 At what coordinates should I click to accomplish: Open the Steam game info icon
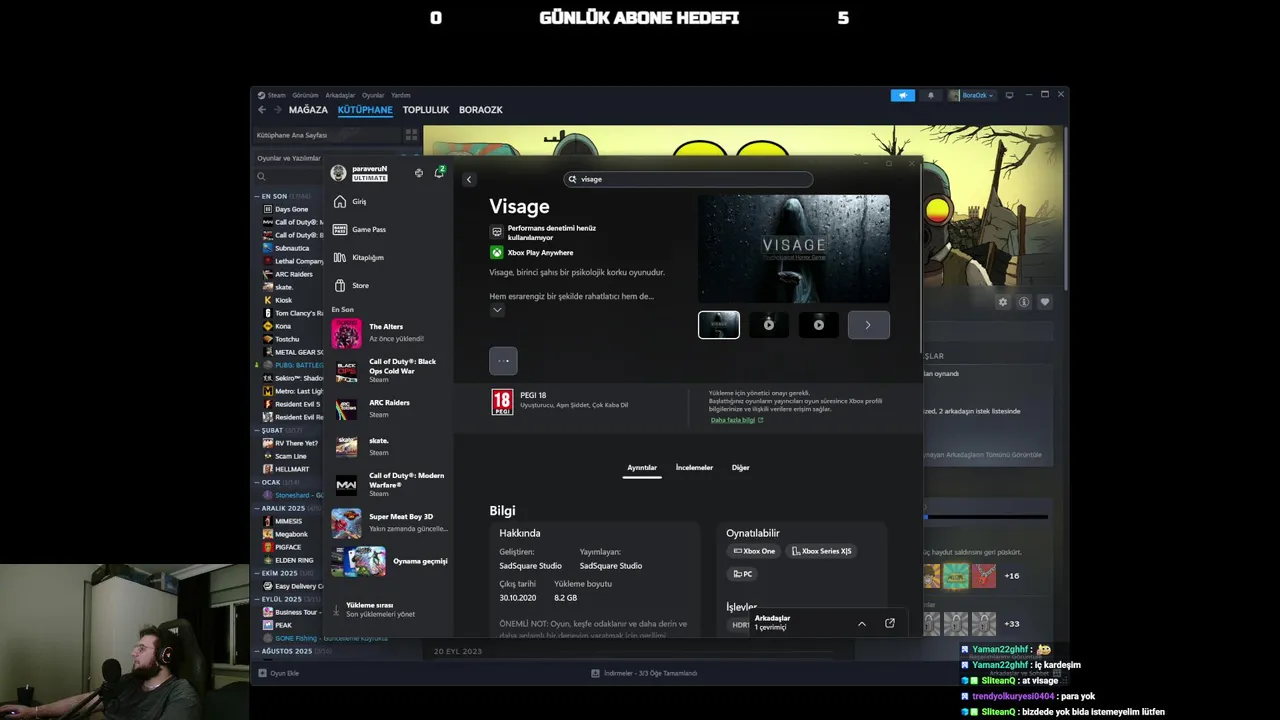(x=1024, y=302)
